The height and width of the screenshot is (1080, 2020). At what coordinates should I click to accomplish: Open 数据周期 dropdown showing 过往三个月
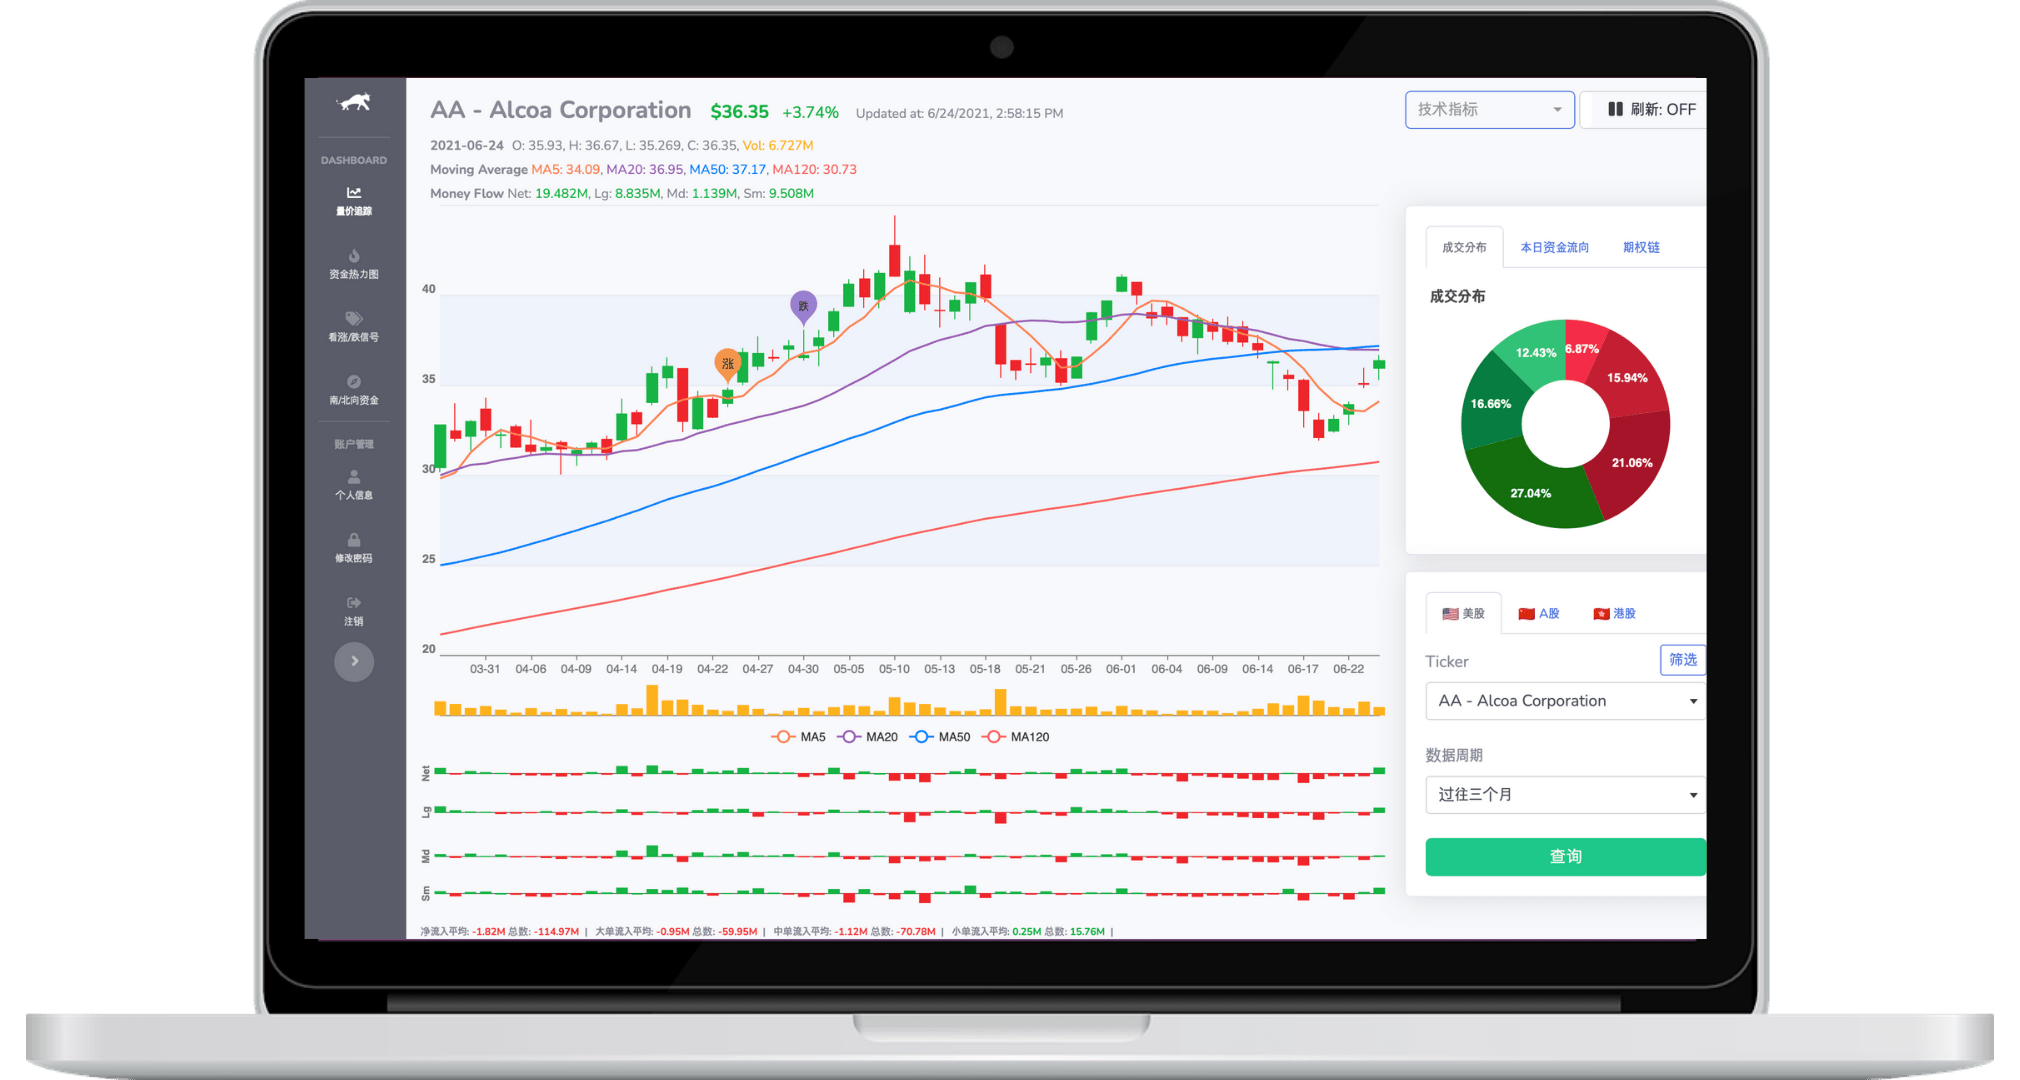[x=1564, y=795]
